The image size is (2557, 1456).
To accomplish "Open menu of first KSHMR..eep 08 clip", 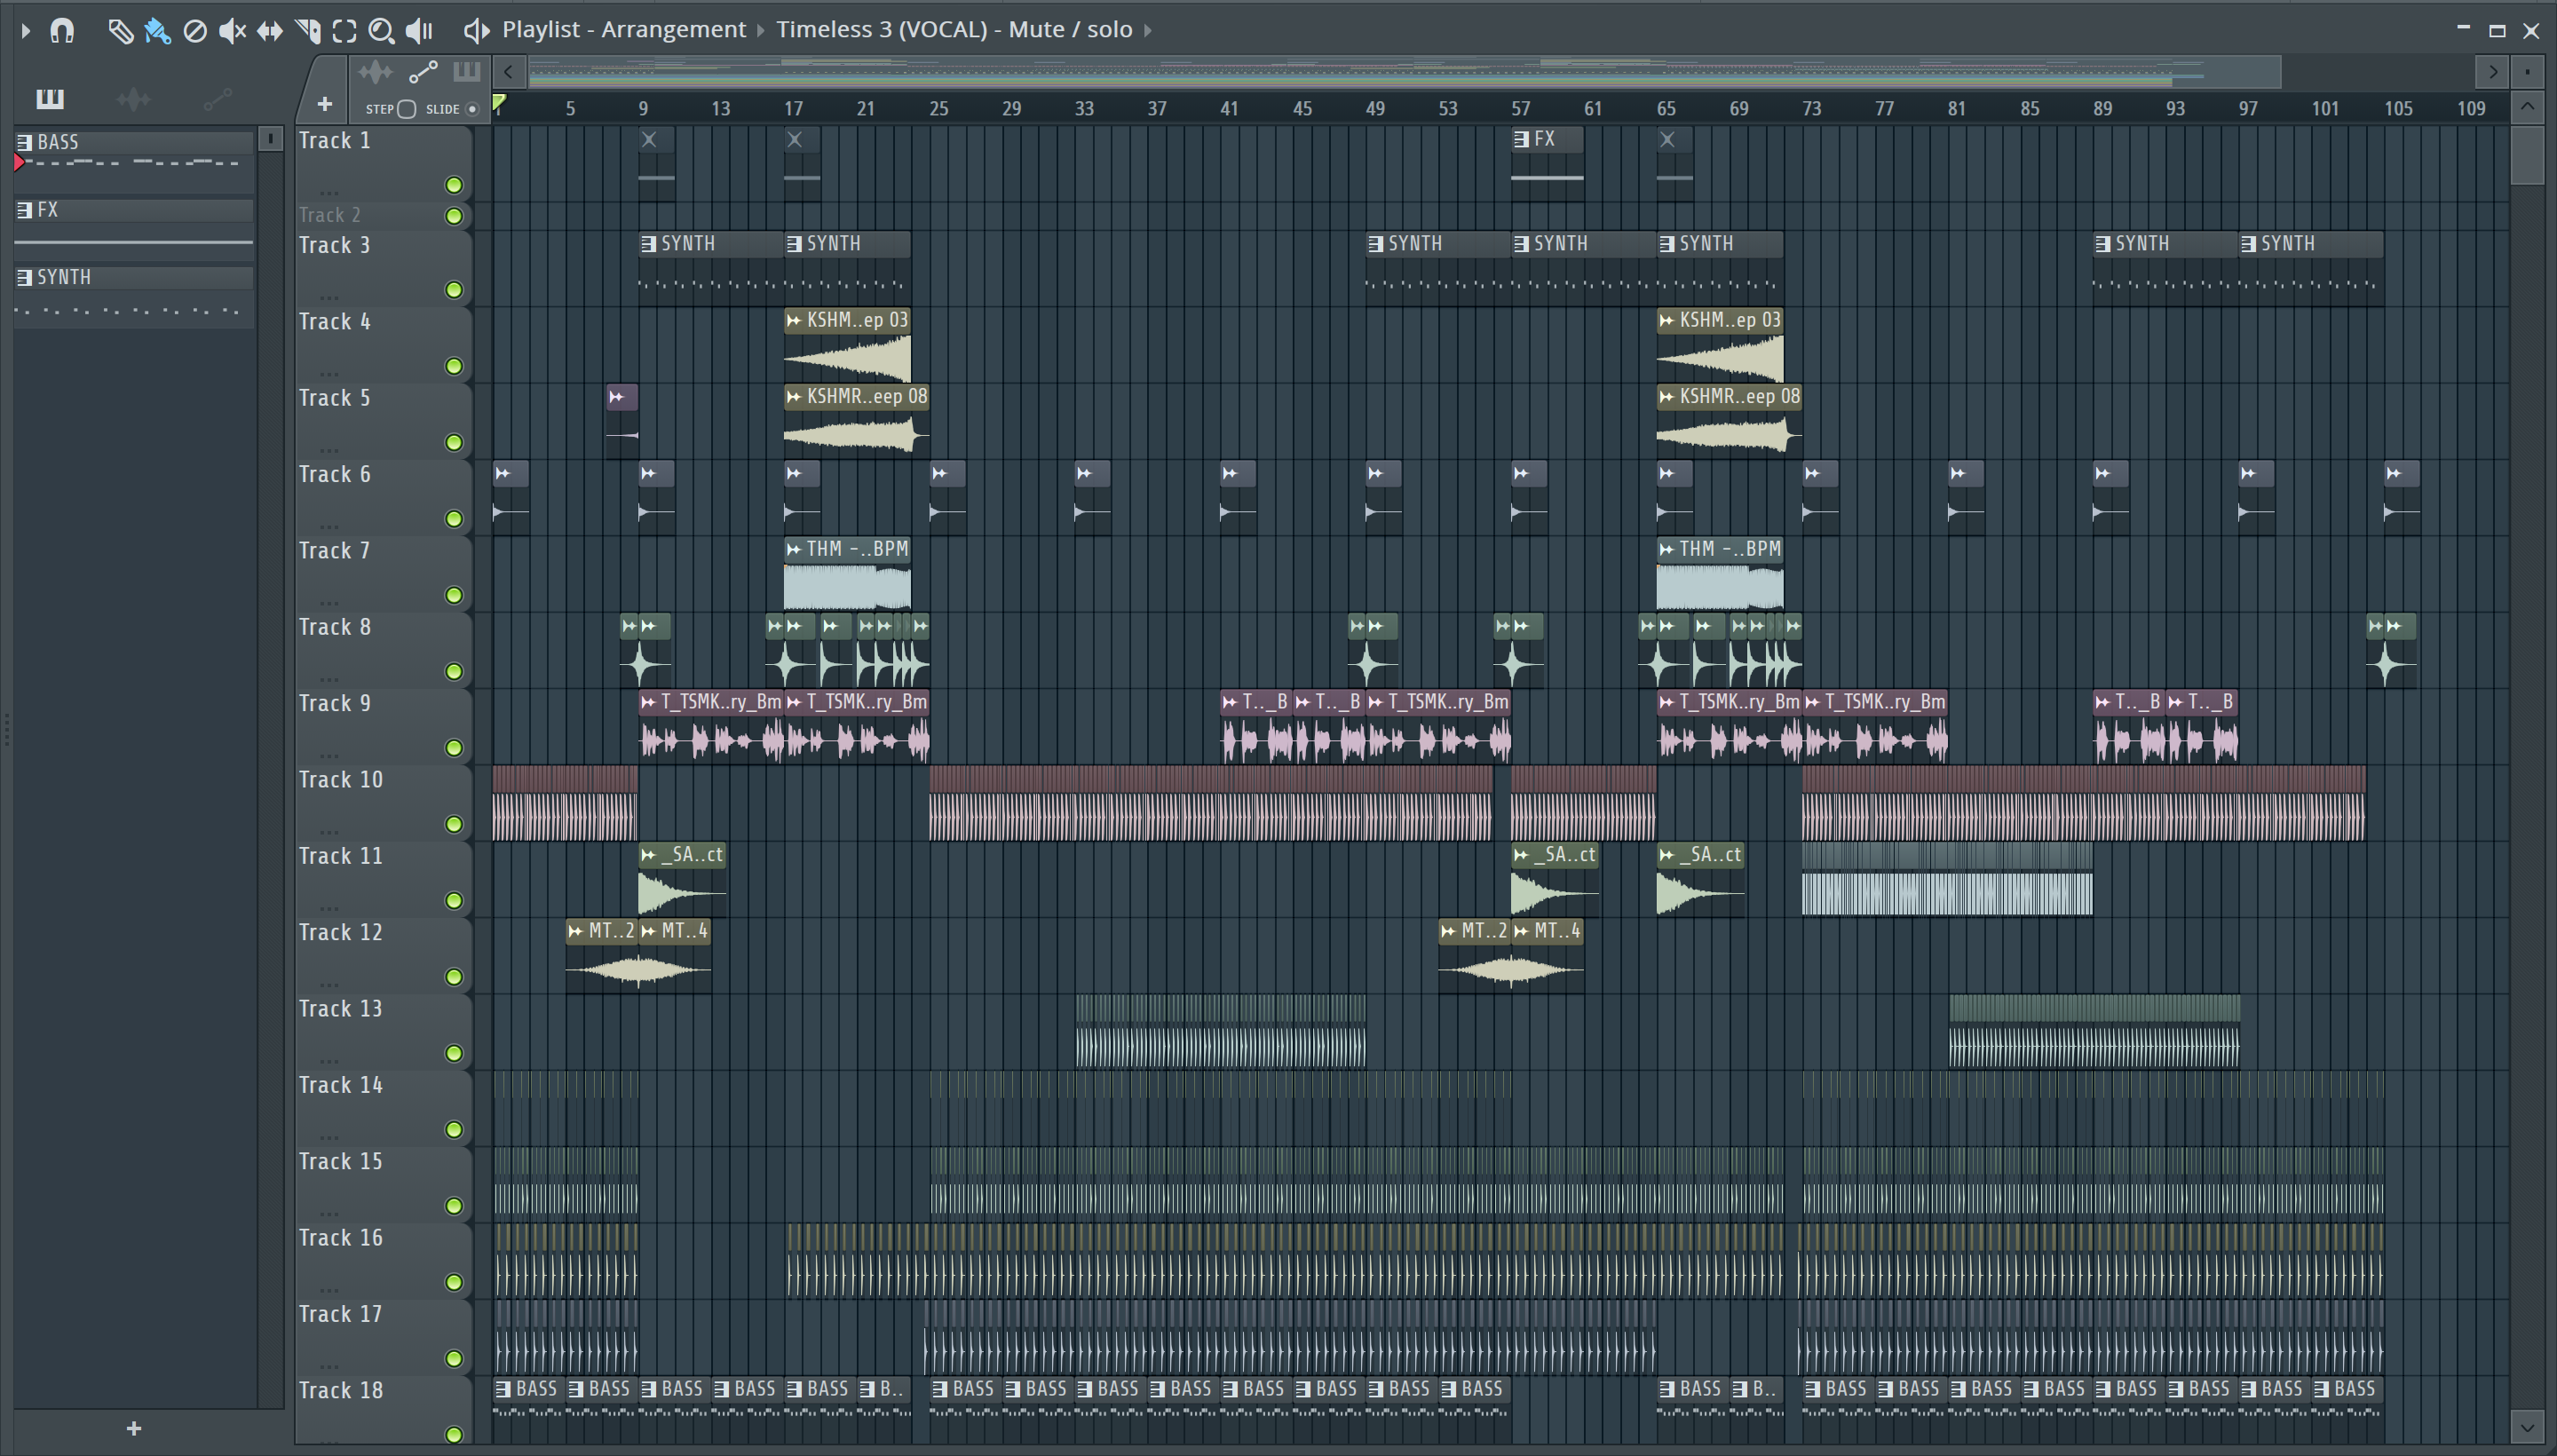I will pyautogui.click(x=794, y=397).
